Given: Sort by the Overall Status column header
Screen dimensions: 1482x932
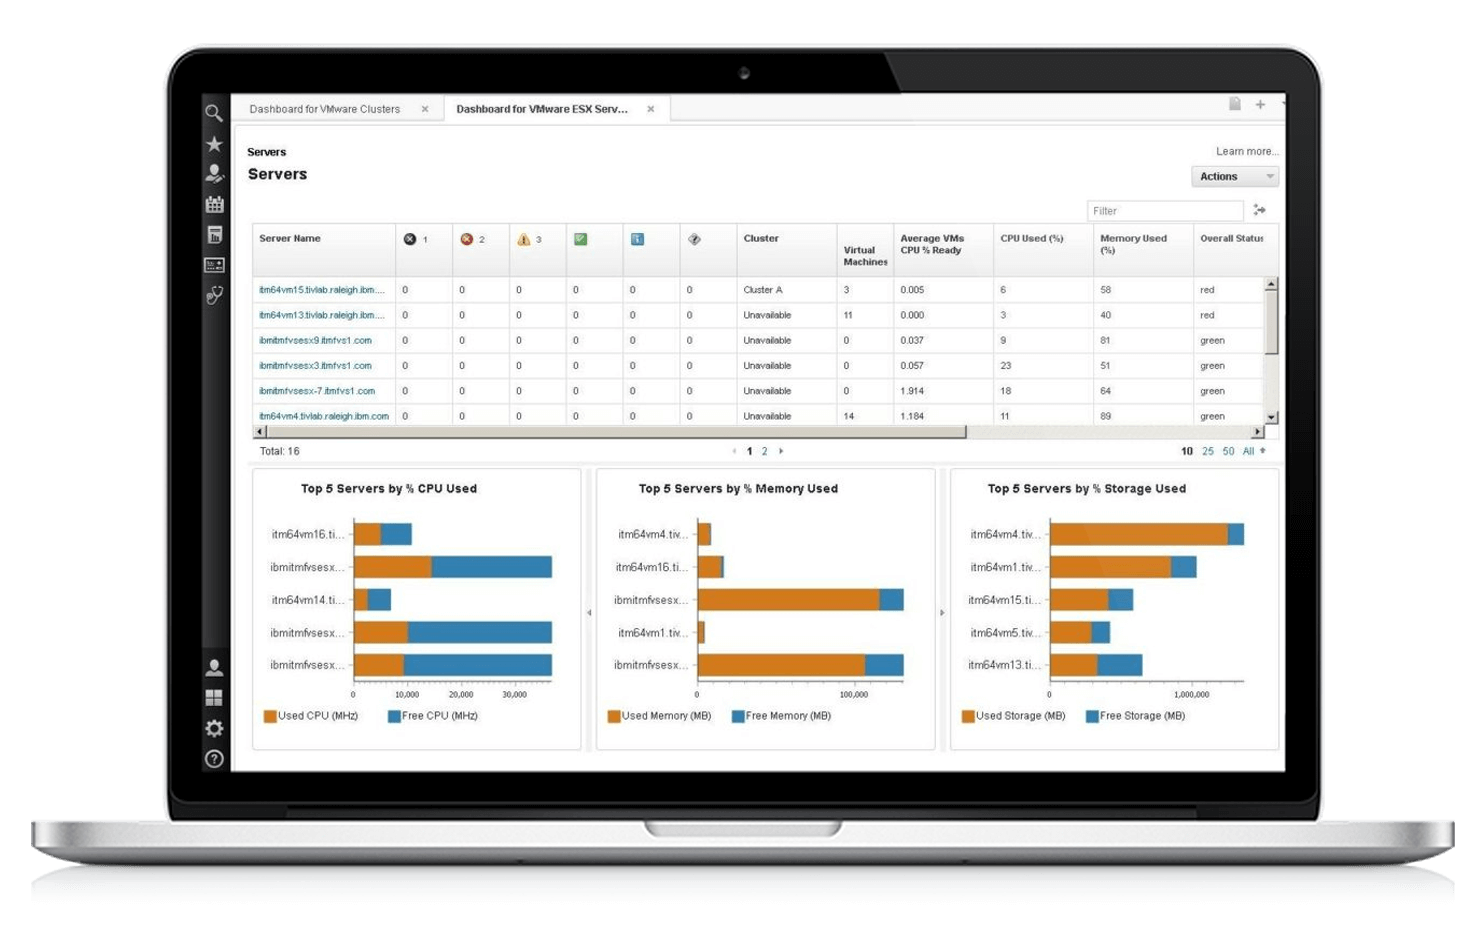Looking at the screenshot, I should point(1232,238).
